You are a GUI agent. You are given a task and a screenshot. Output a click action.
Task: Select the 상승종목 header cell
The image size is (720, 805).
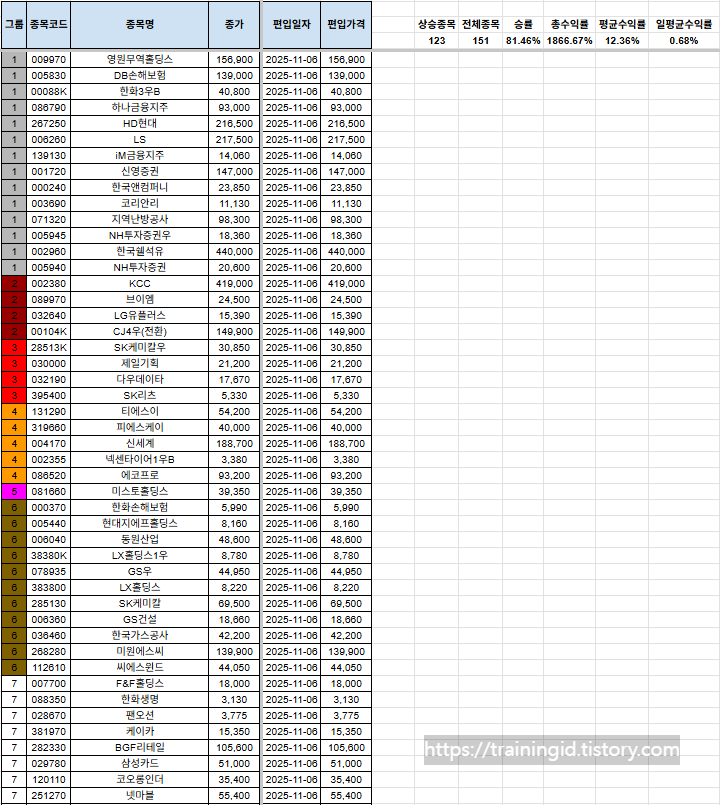(437, 24)
